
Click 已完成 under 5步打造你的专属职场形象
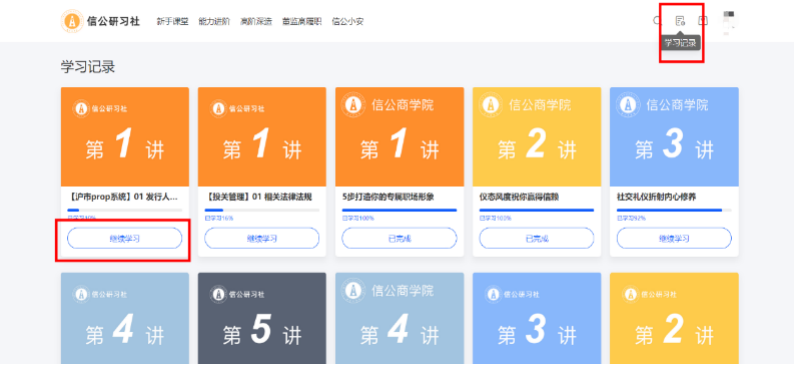point(399,238)
